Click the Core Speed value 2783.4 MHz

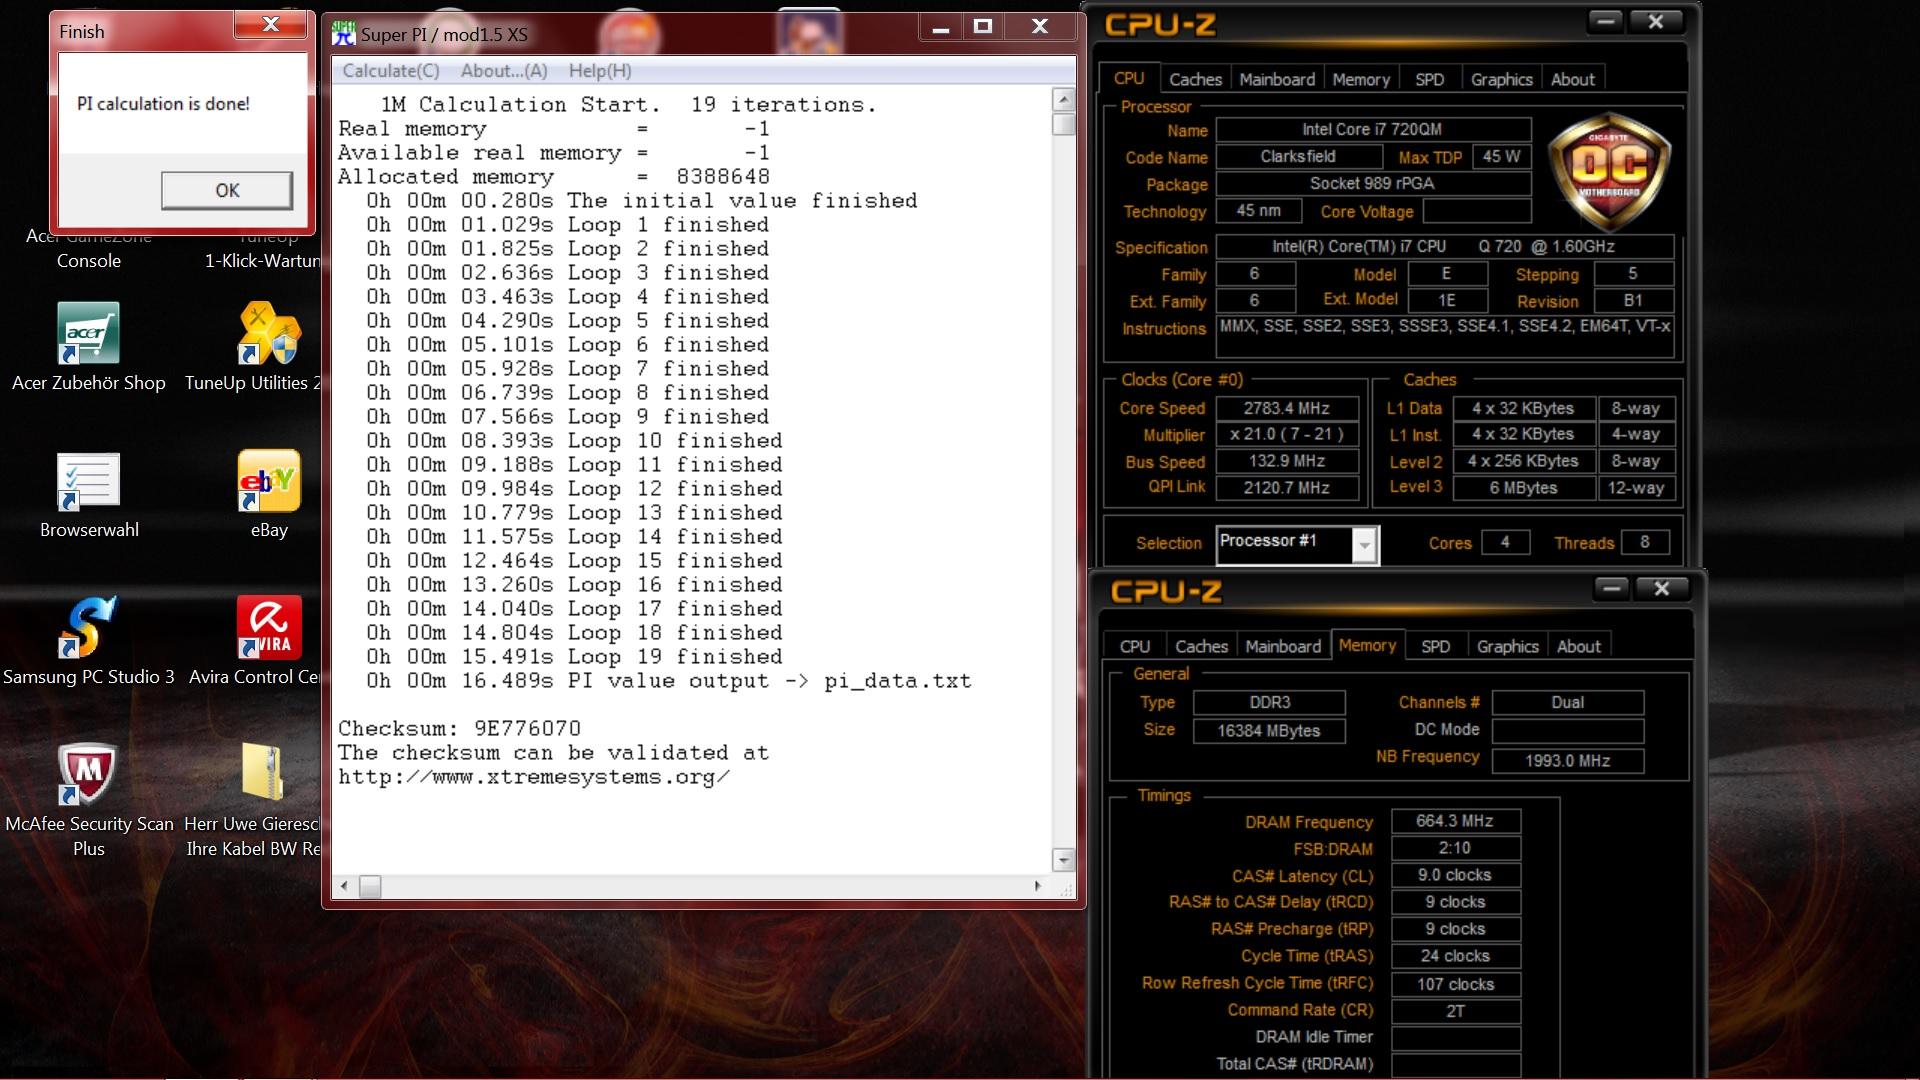tap(1286, 408)
